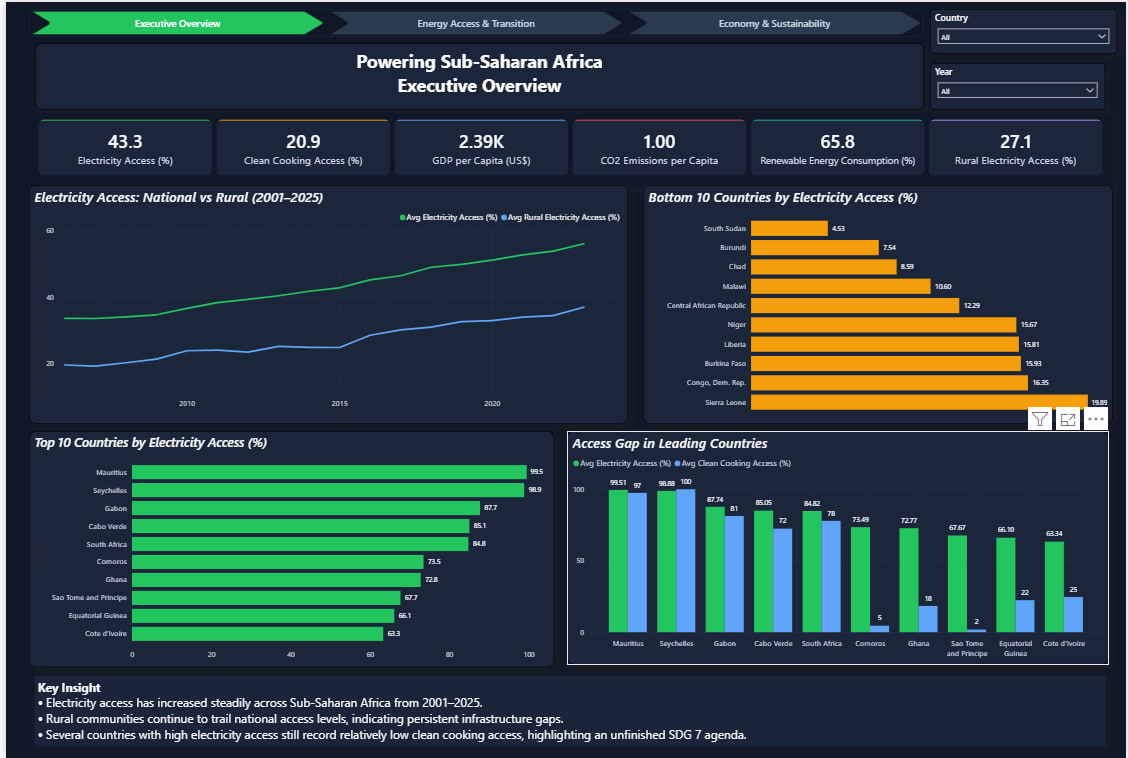Select the Niger bar in Bottom 10 chart
The image size is (1128, 758).
[883, 325]
